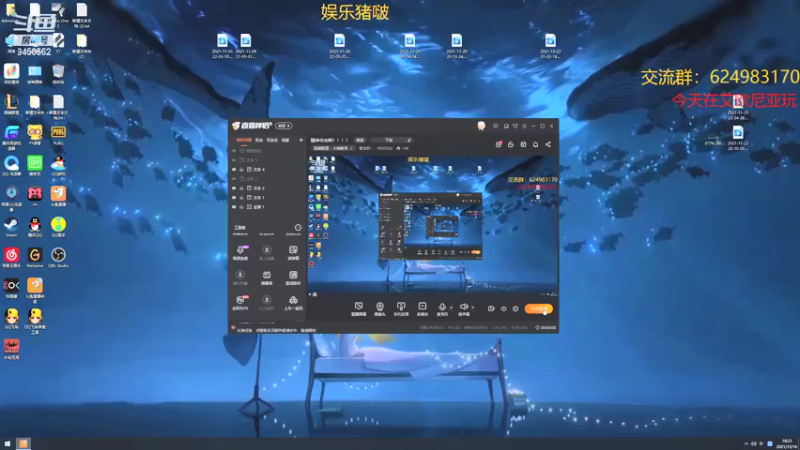Toggle visibility of source 全屏 1
The height and width of the screenshot is (450, 800).
(234, 207)
